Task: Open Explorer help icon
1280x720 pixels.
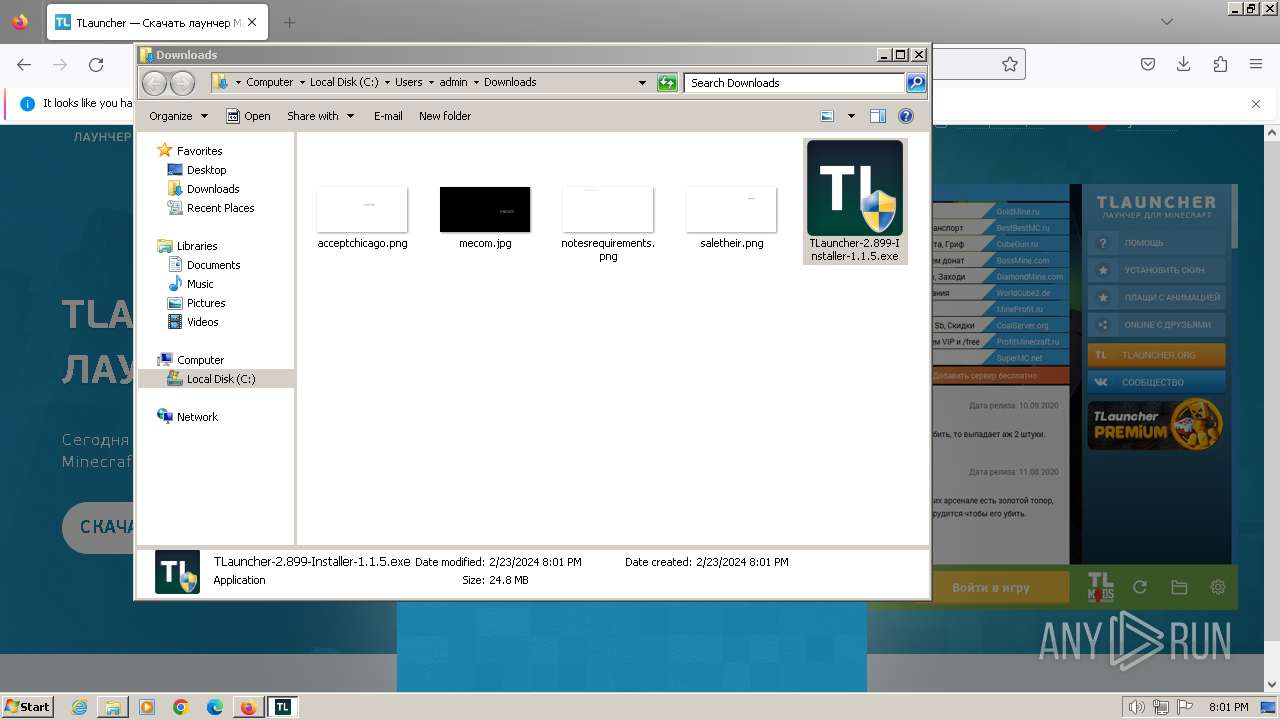Action: [x=906, y=116]
